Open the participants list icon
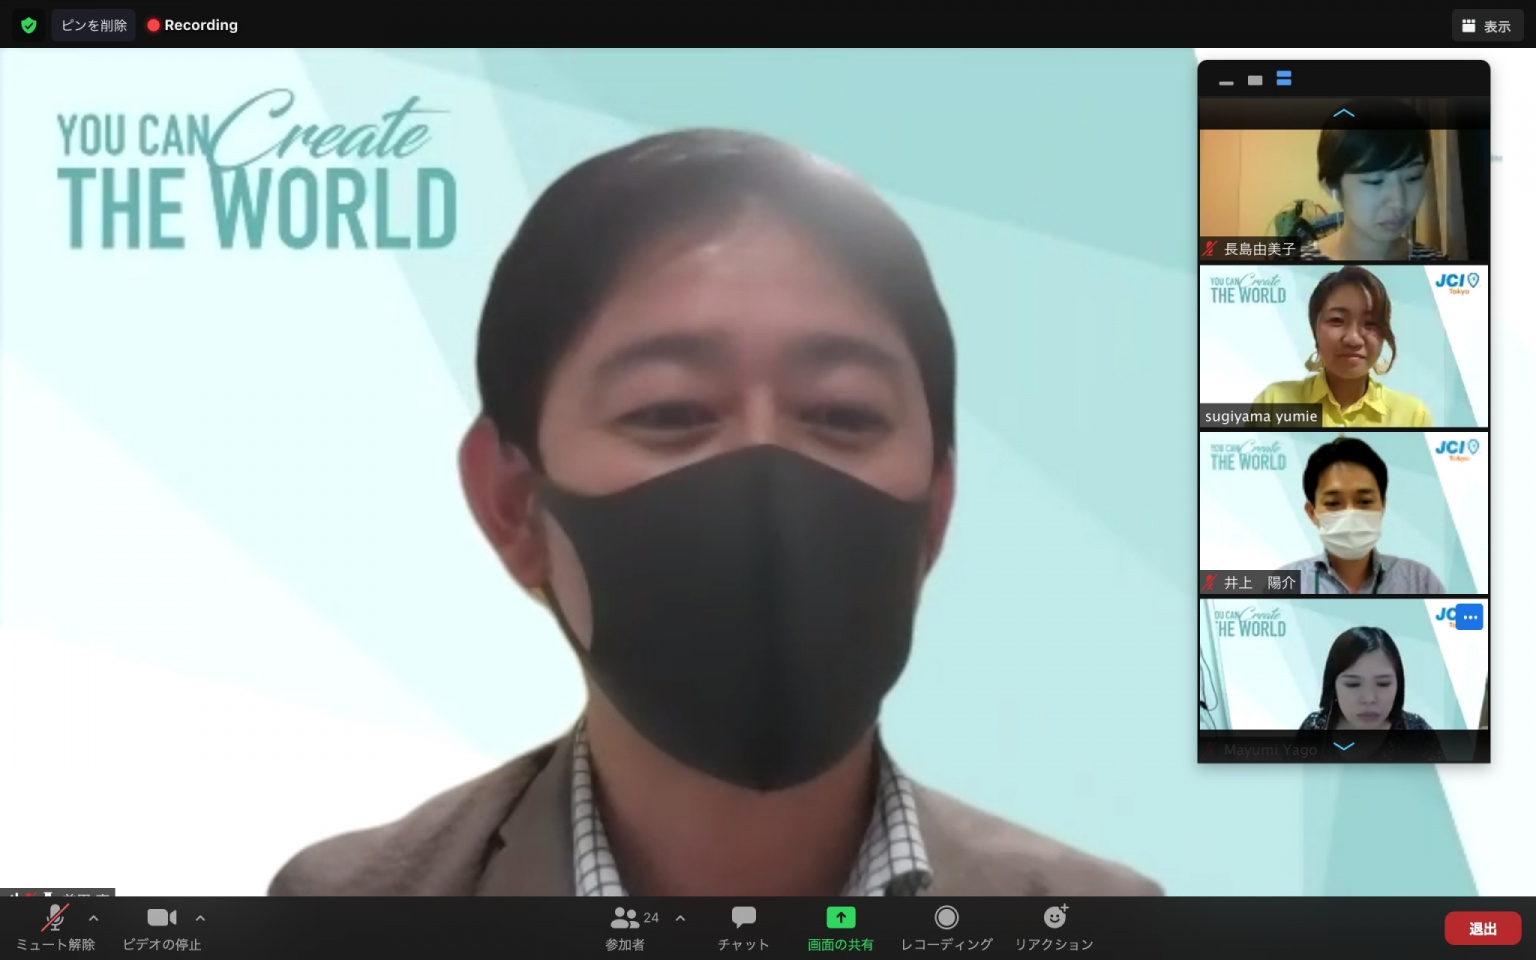This screenshot has height=960, width=1536. (625, 917)
